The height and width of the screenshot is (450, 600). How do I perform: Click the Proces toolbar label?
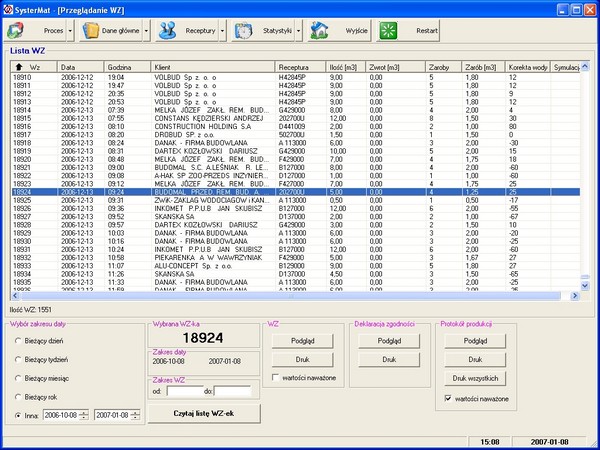pyautogui.click(x=54, y=31)
